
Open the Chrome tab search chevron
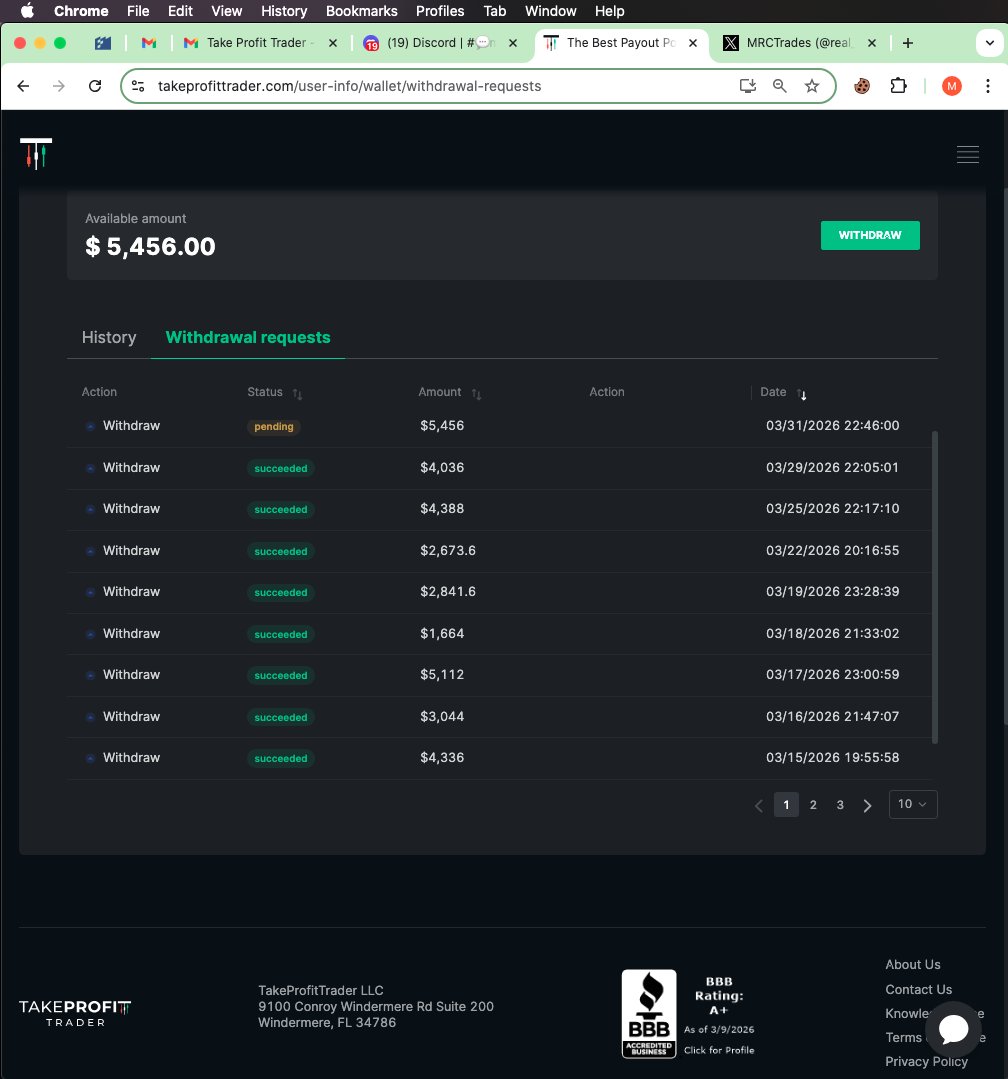991,44
